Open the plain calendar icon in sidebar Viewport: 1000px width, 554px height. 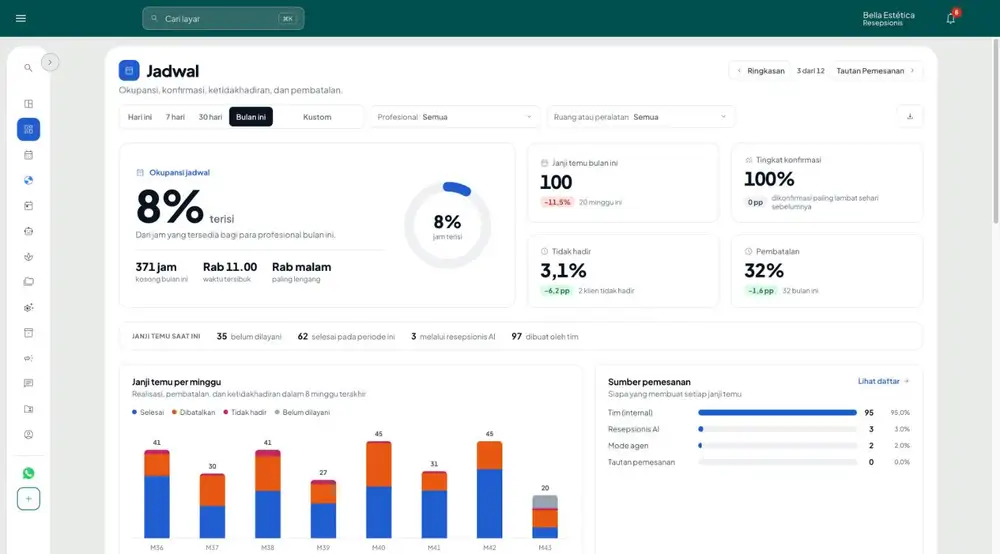point(28,155)
